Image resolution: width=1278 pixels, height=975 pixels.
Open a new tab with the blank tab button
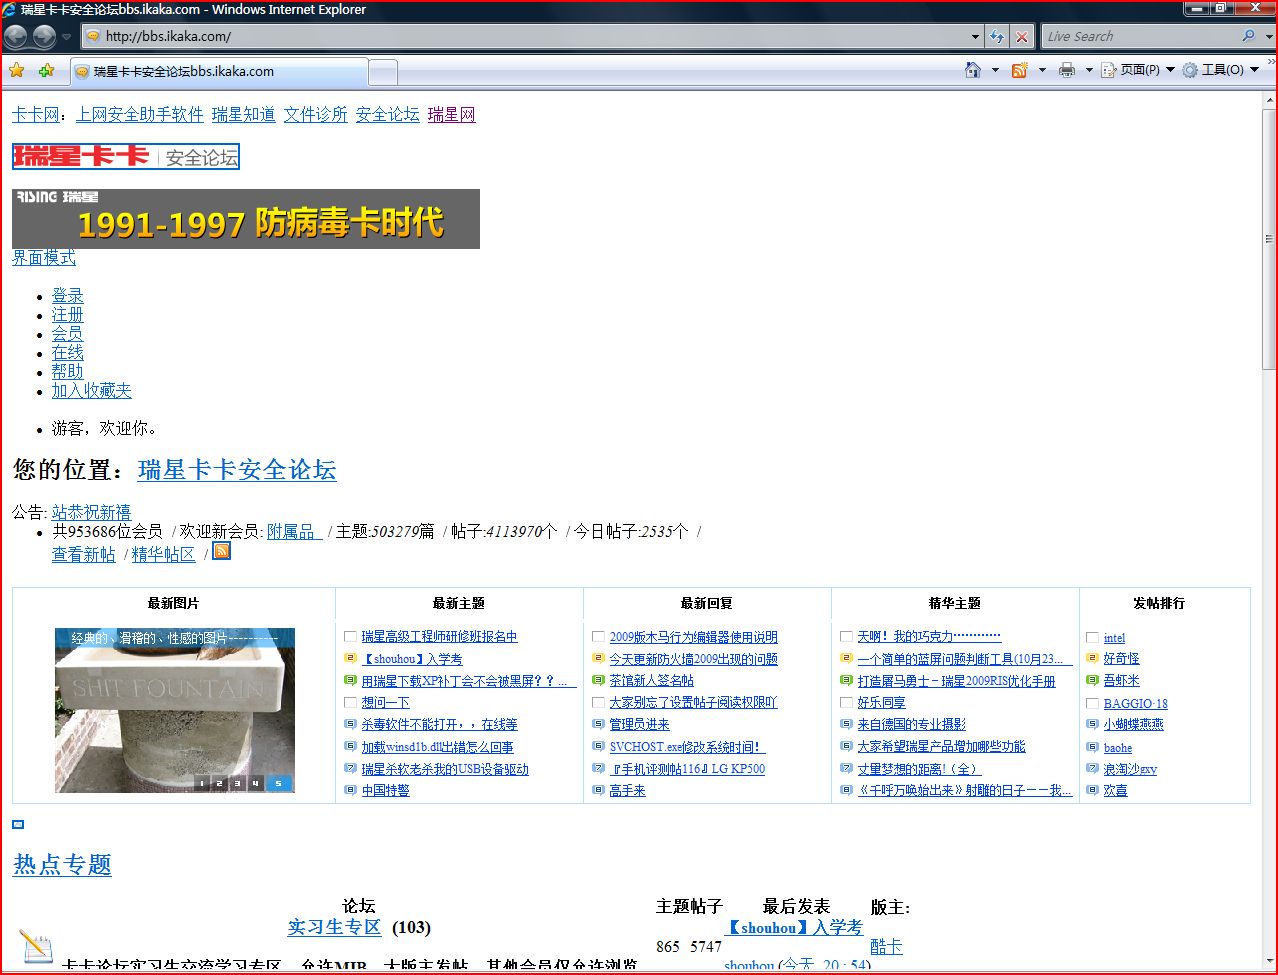coord(383,72)
